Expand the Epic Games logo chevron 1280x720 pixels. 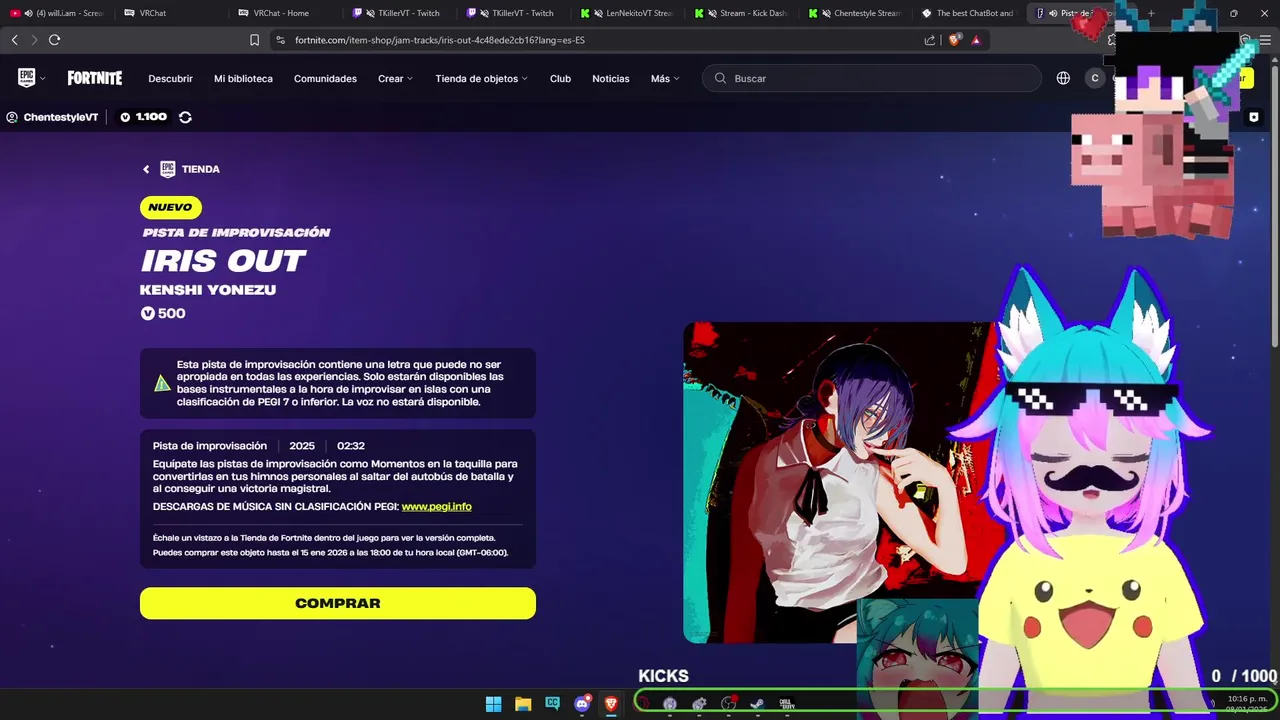[43, 78]
